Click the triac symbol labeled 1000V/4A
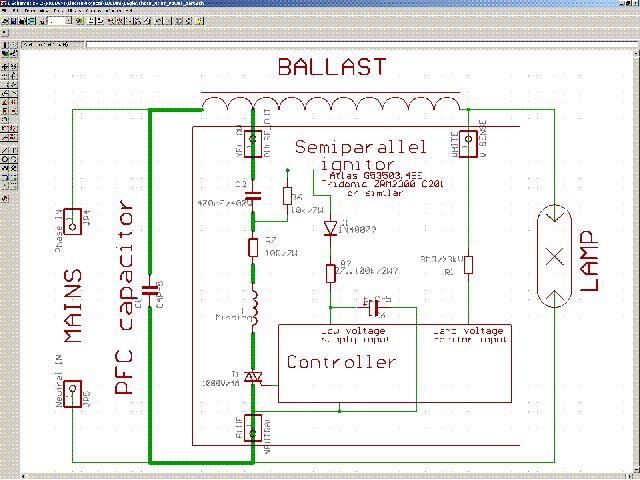Image resolution: width=640 pixels, height=480 pixels. click(x=253, y=377)
